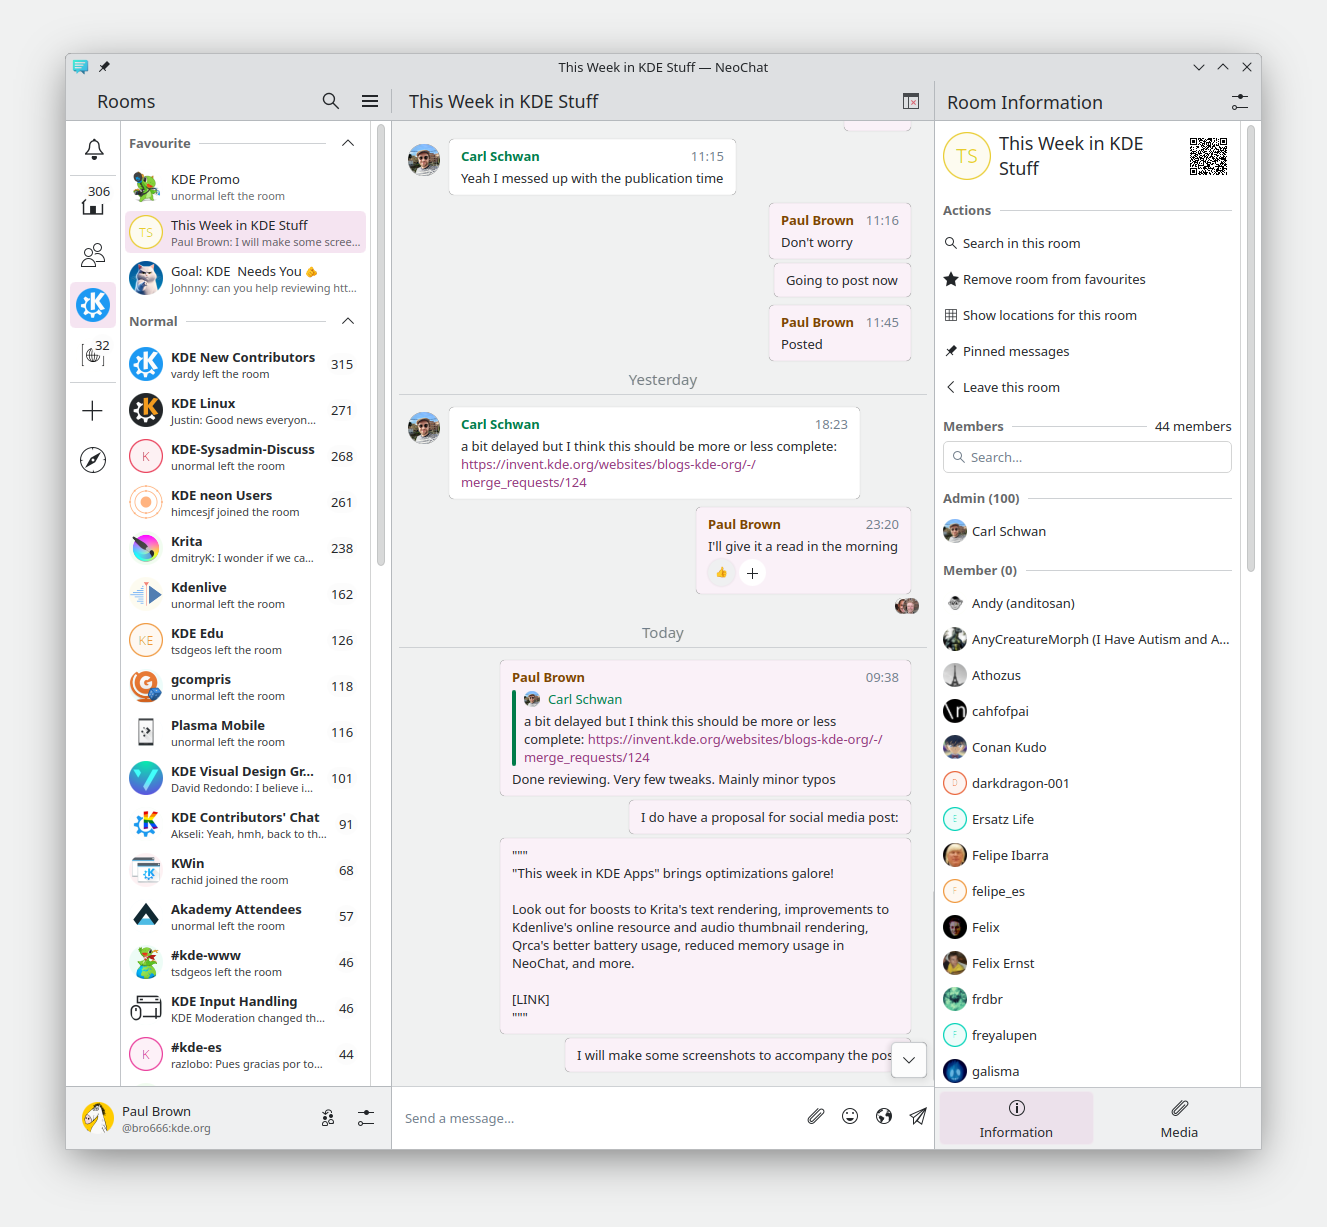Open notifications bell in the sidebar
The height and width of the screenshot is (1227, 1327).
click(x=93, y=150)
